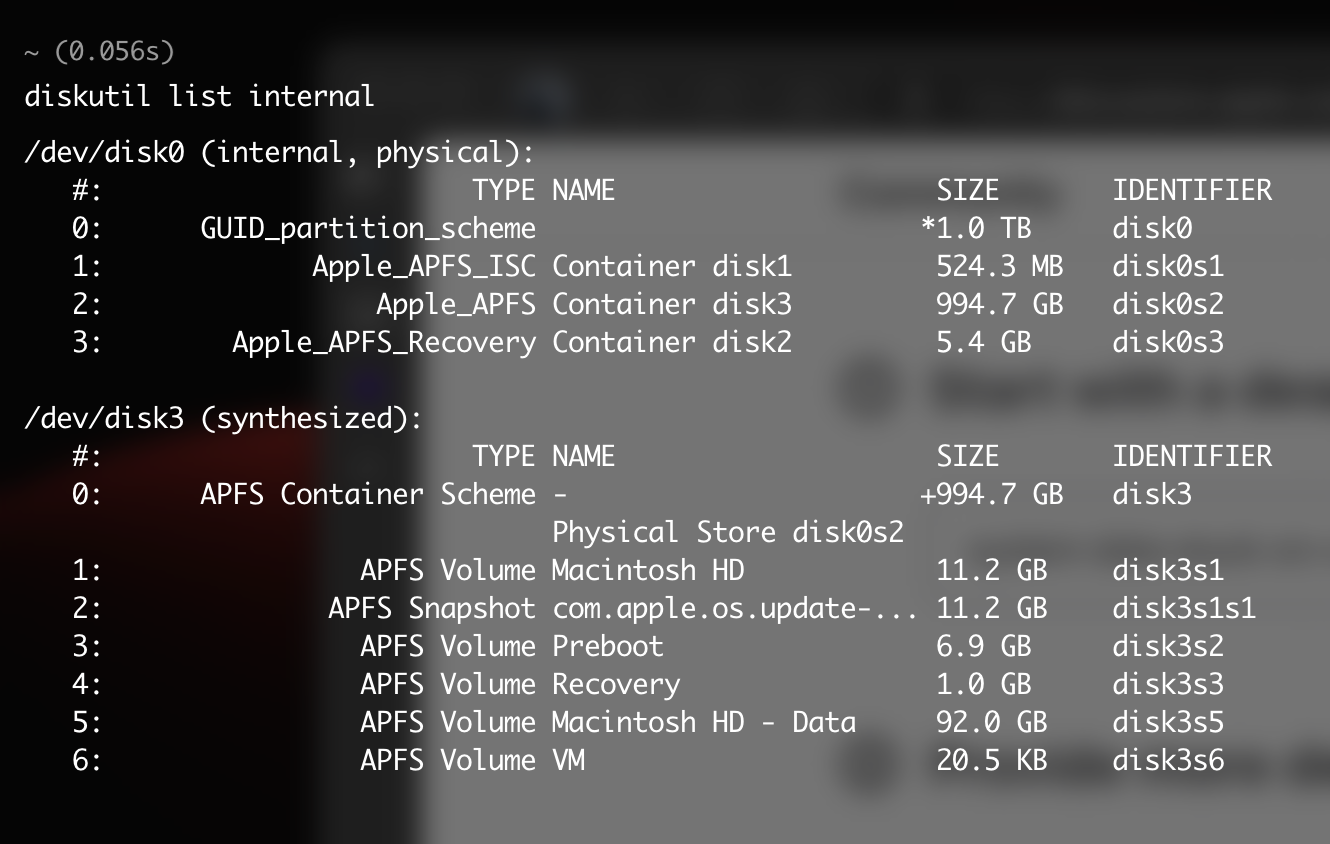Click the 524.3 MB size value
This screenshot has height=844, width=1330.
[x=1000, y=267]
